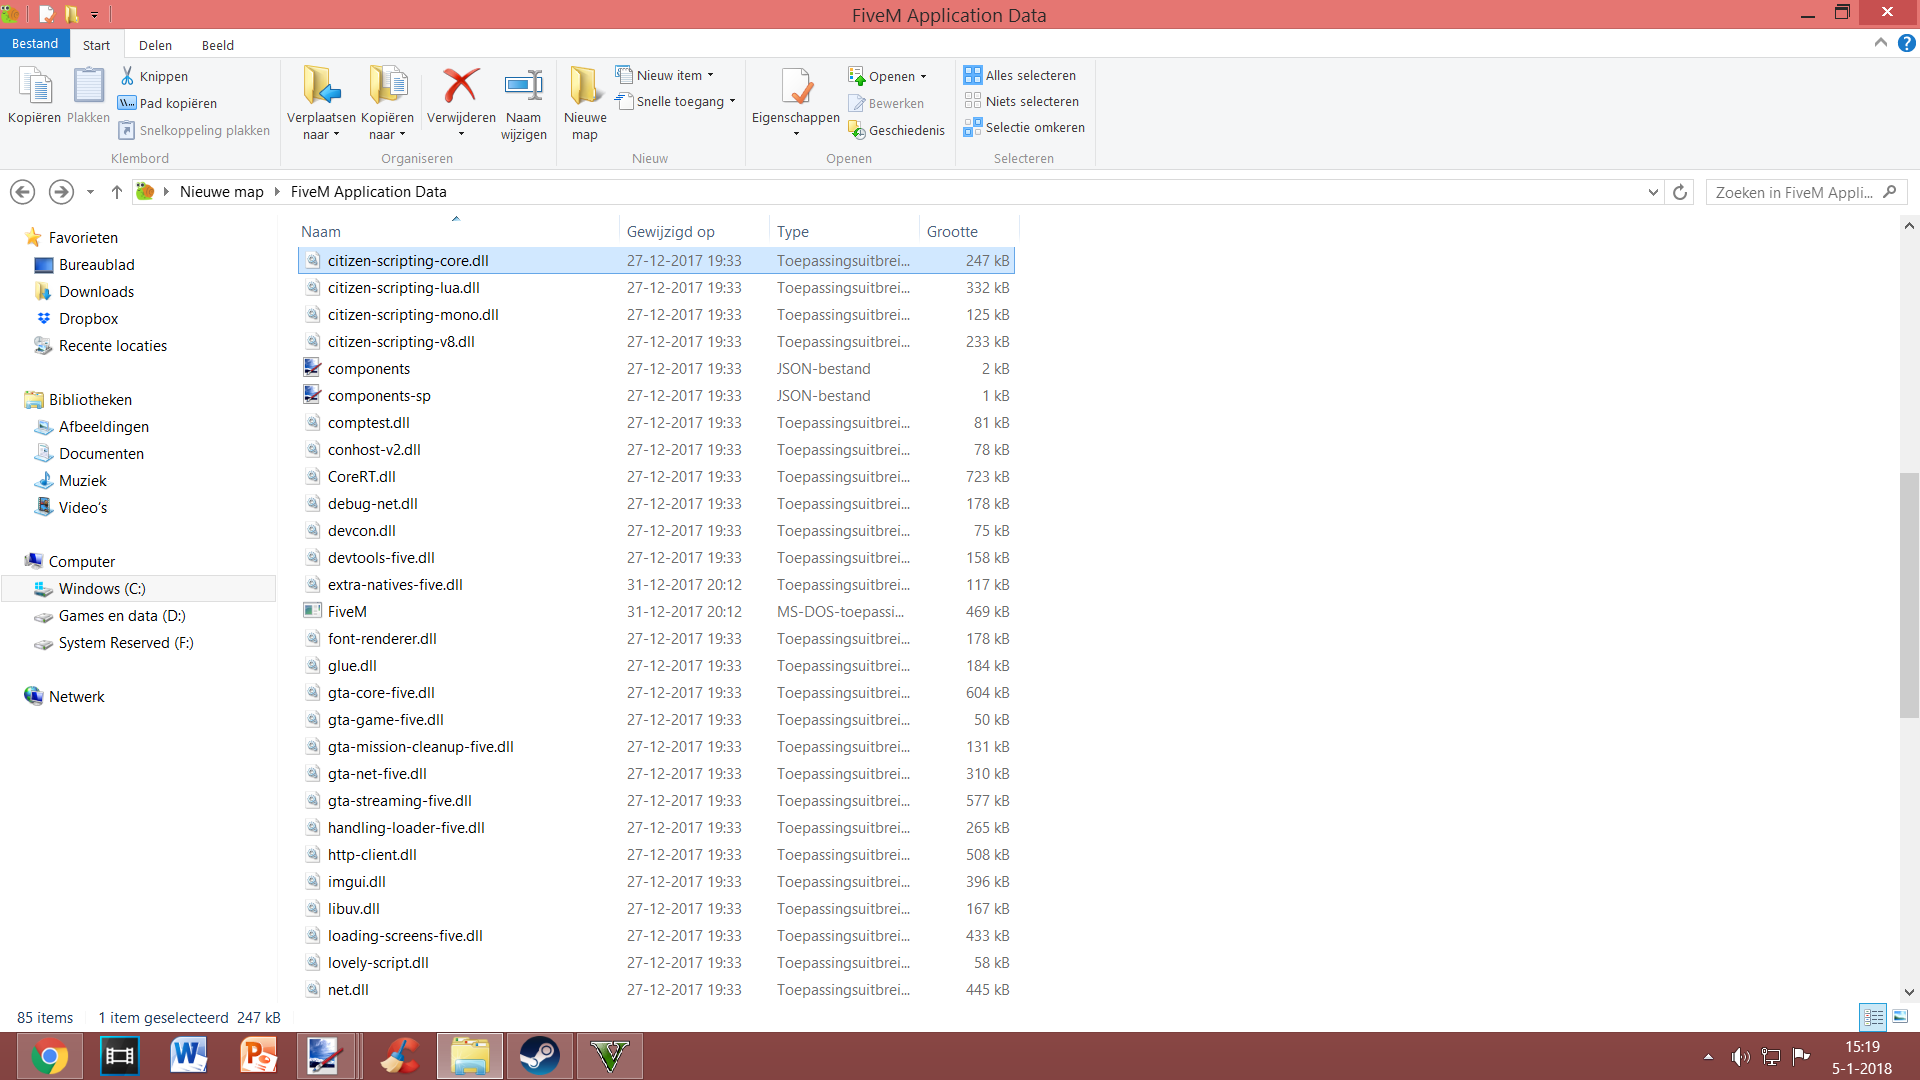Open Snelle toegang dropdown

click(x=676, y=101)
